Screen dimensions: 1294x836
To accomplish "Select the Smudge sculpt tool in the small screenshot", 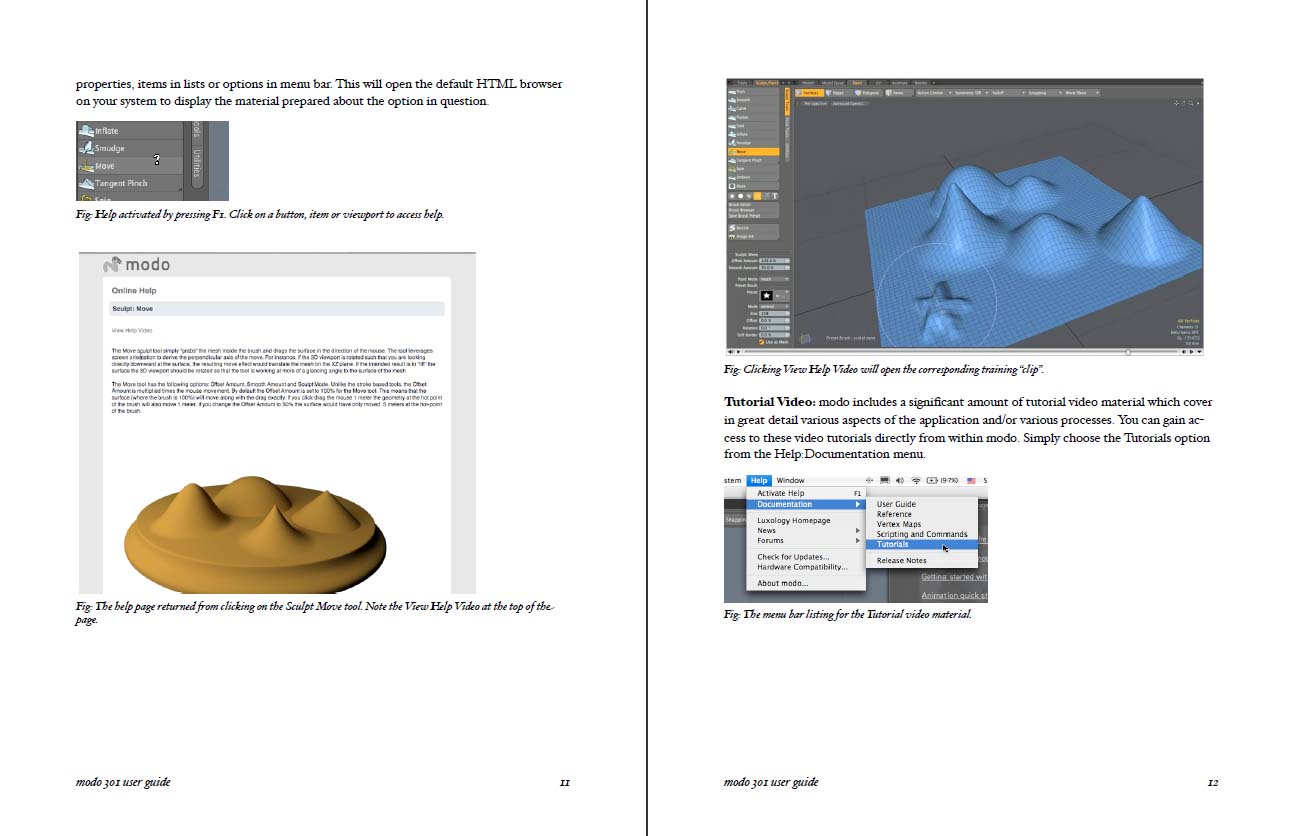I will tap(128, 148).
